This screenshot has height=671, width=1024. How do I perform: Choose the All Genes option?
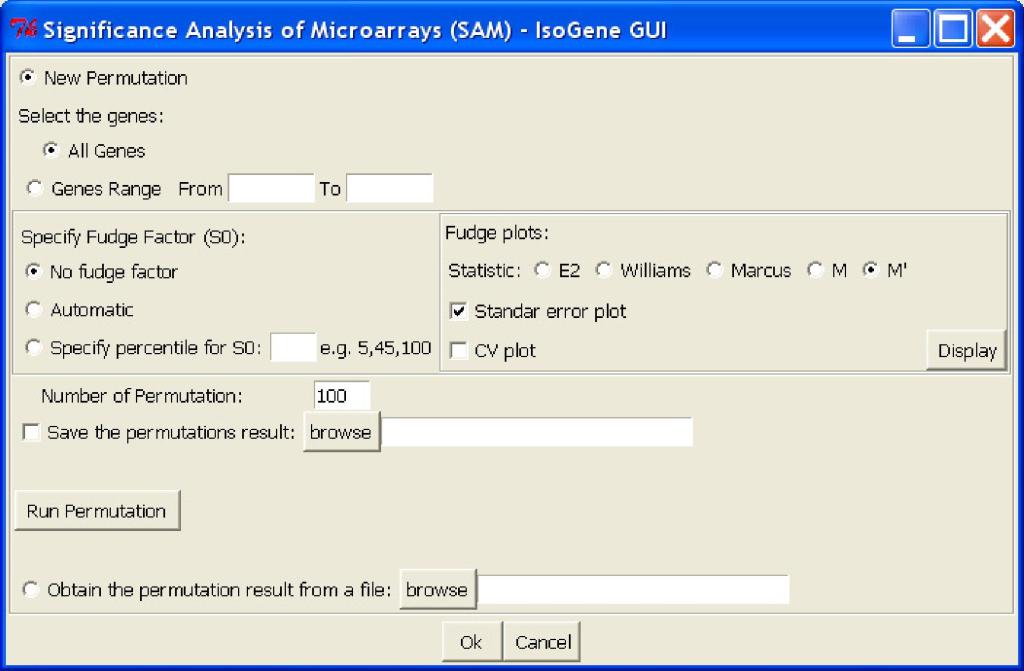point(51,151)
